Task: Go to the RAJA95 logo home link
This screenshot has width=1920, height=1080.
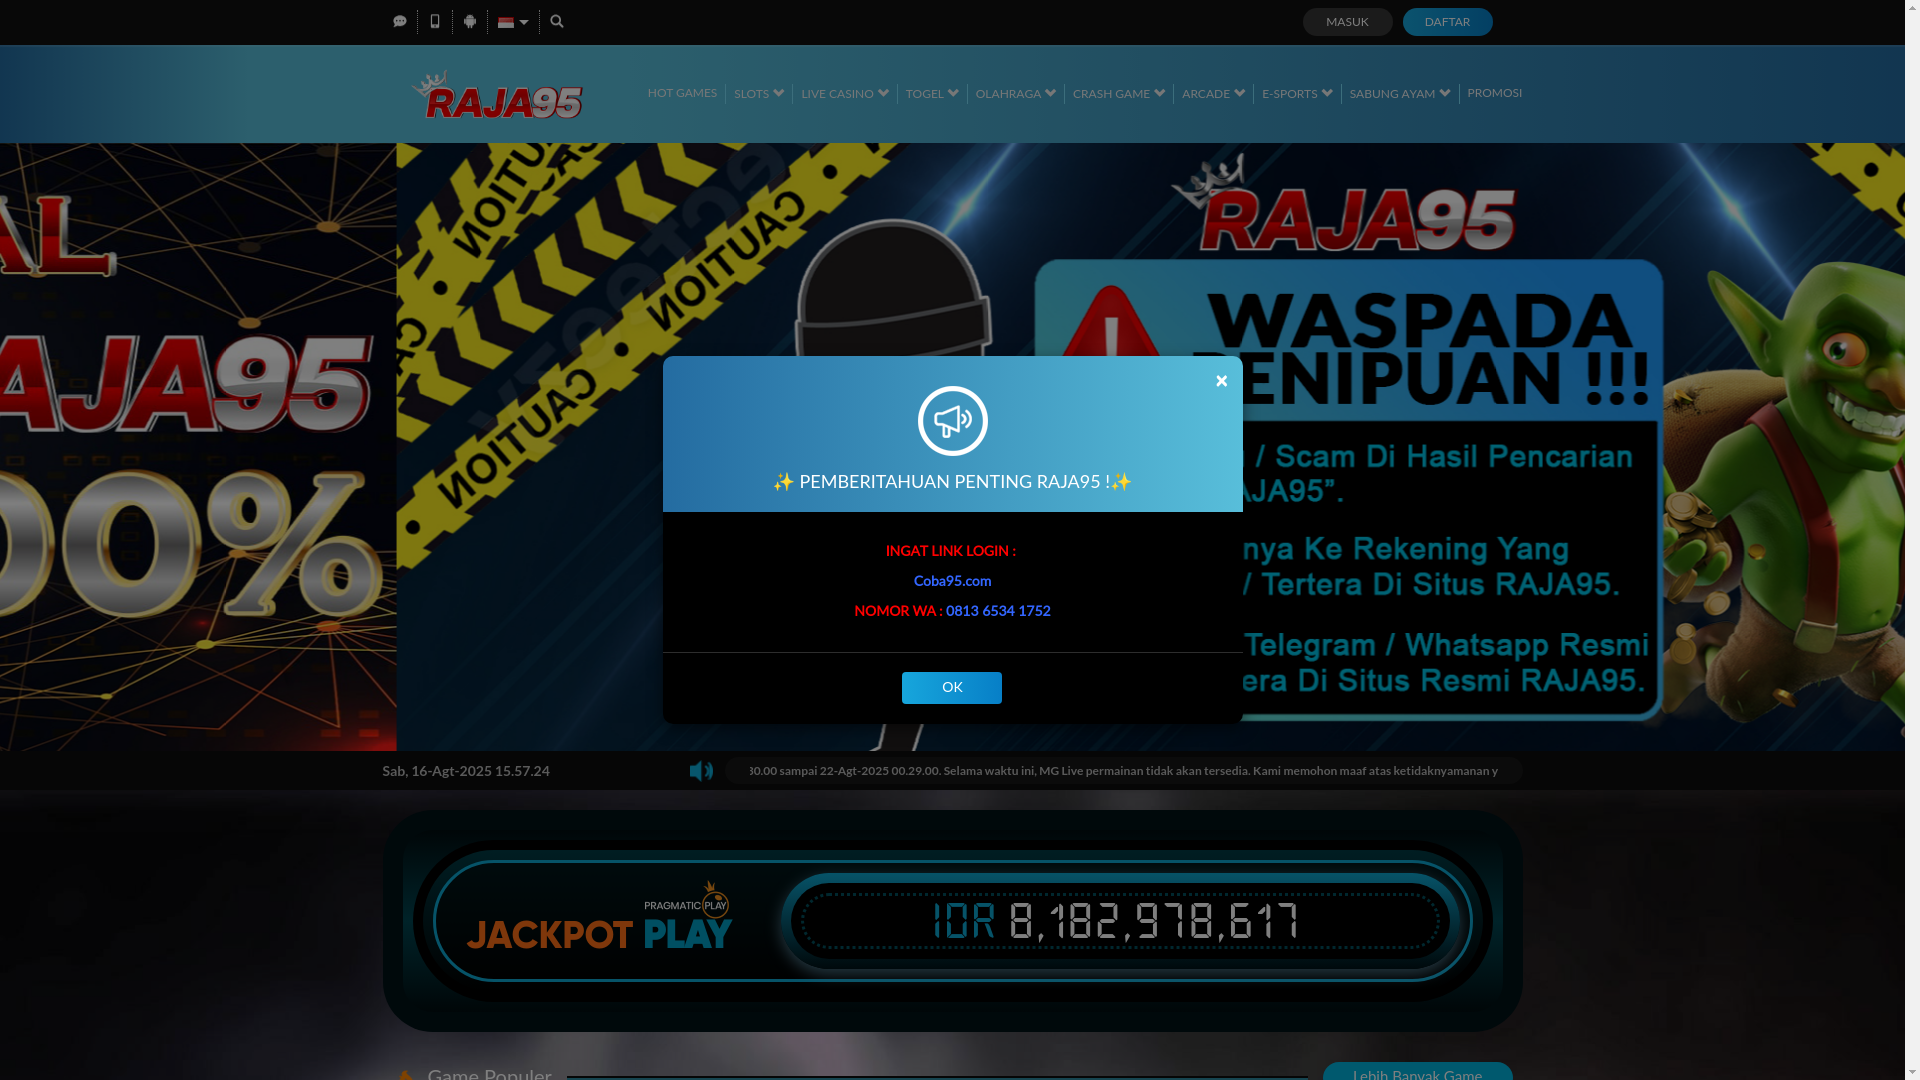Action: [x=497, y=94]
